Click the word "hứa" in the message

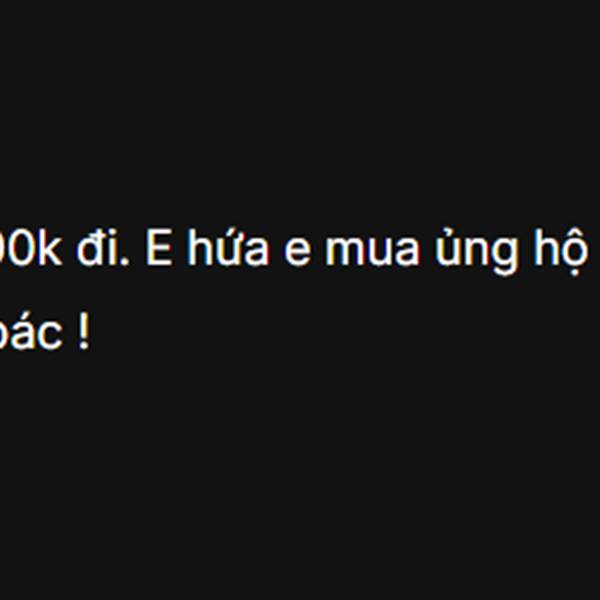(228, 249)
